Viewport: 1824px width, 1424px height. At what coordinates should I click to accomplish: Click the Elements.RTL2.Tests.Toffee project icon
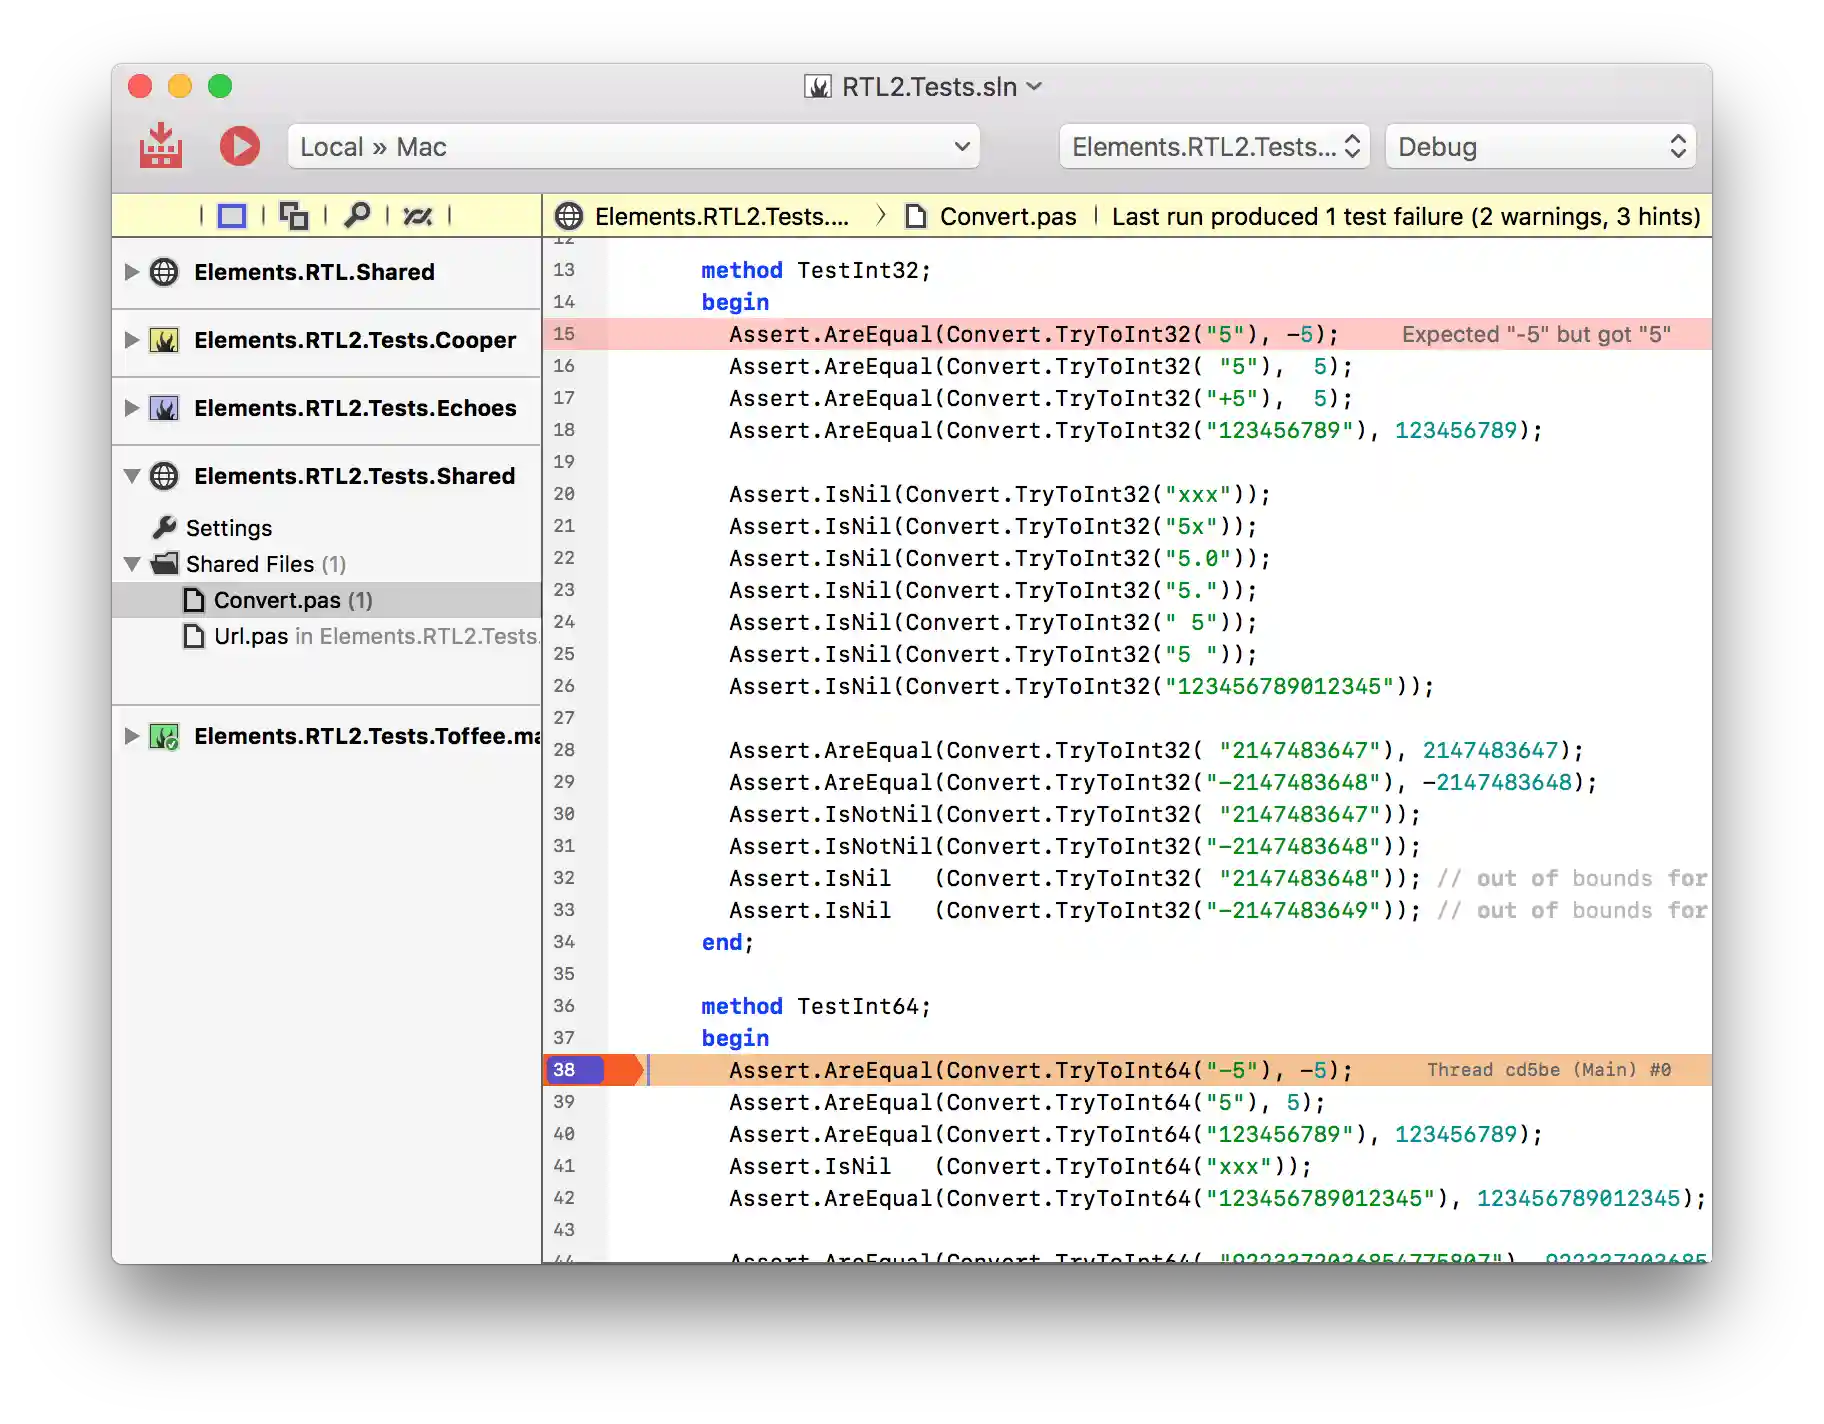[164, 737]
